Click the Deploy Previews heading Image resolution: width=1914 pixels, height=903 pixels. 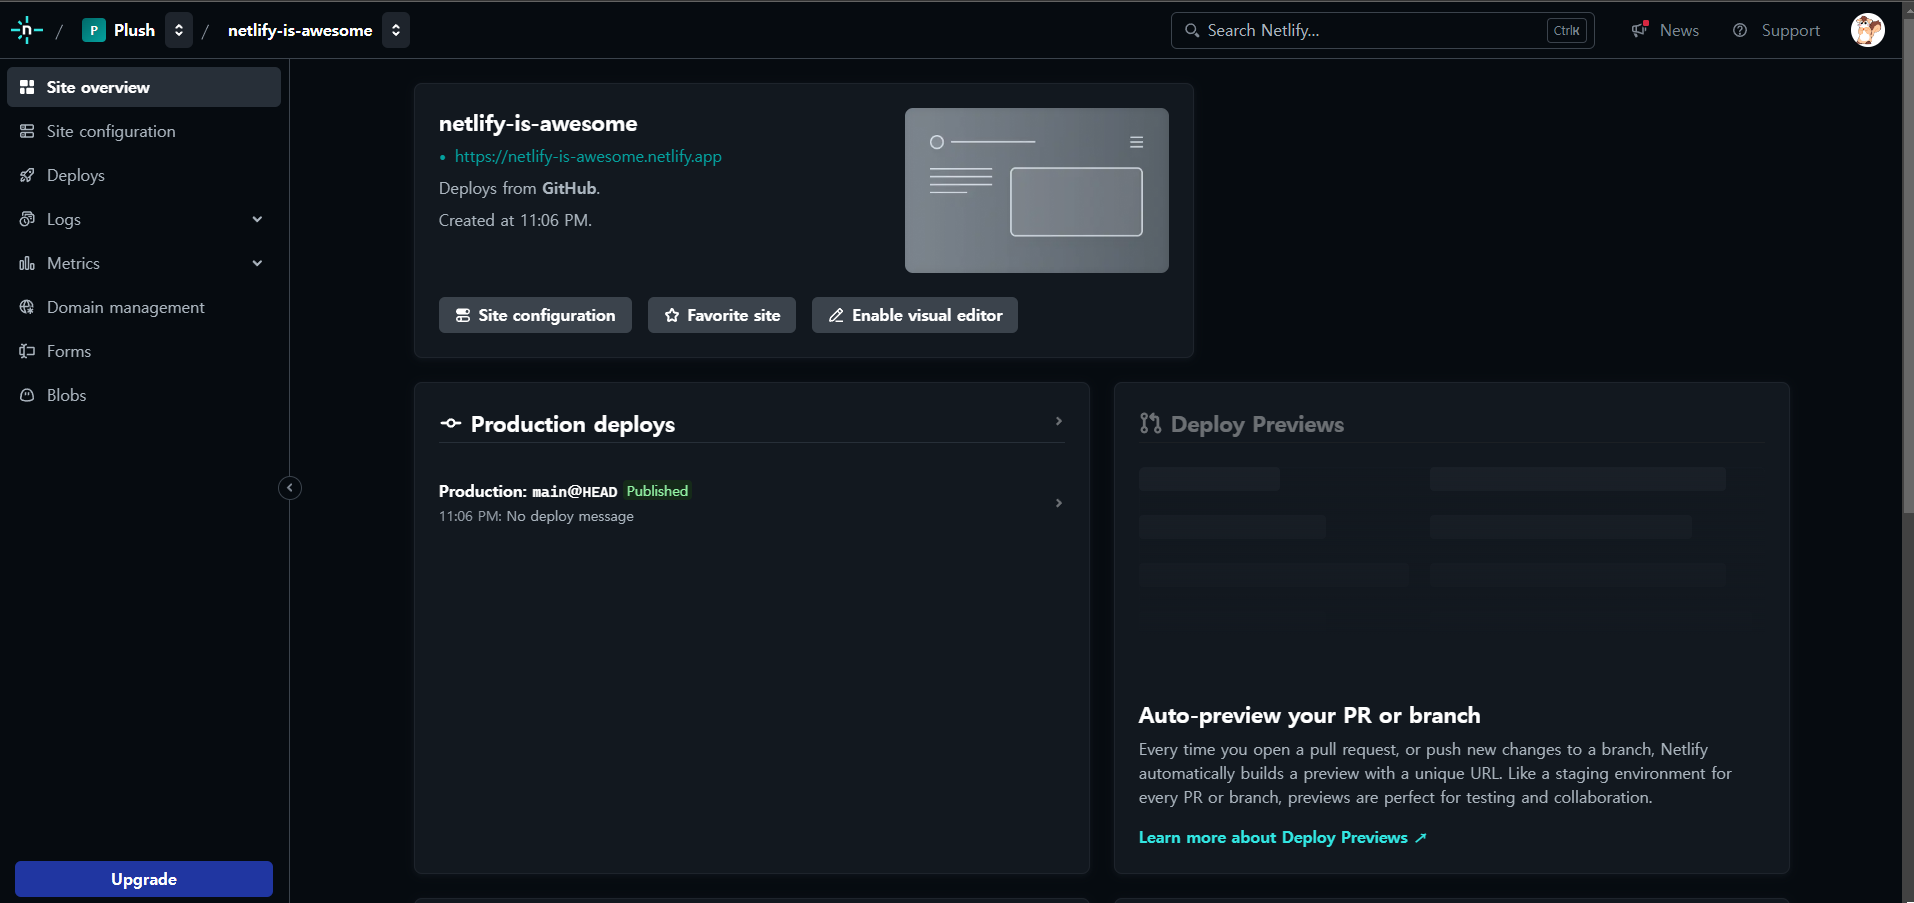pos(1257,424)
